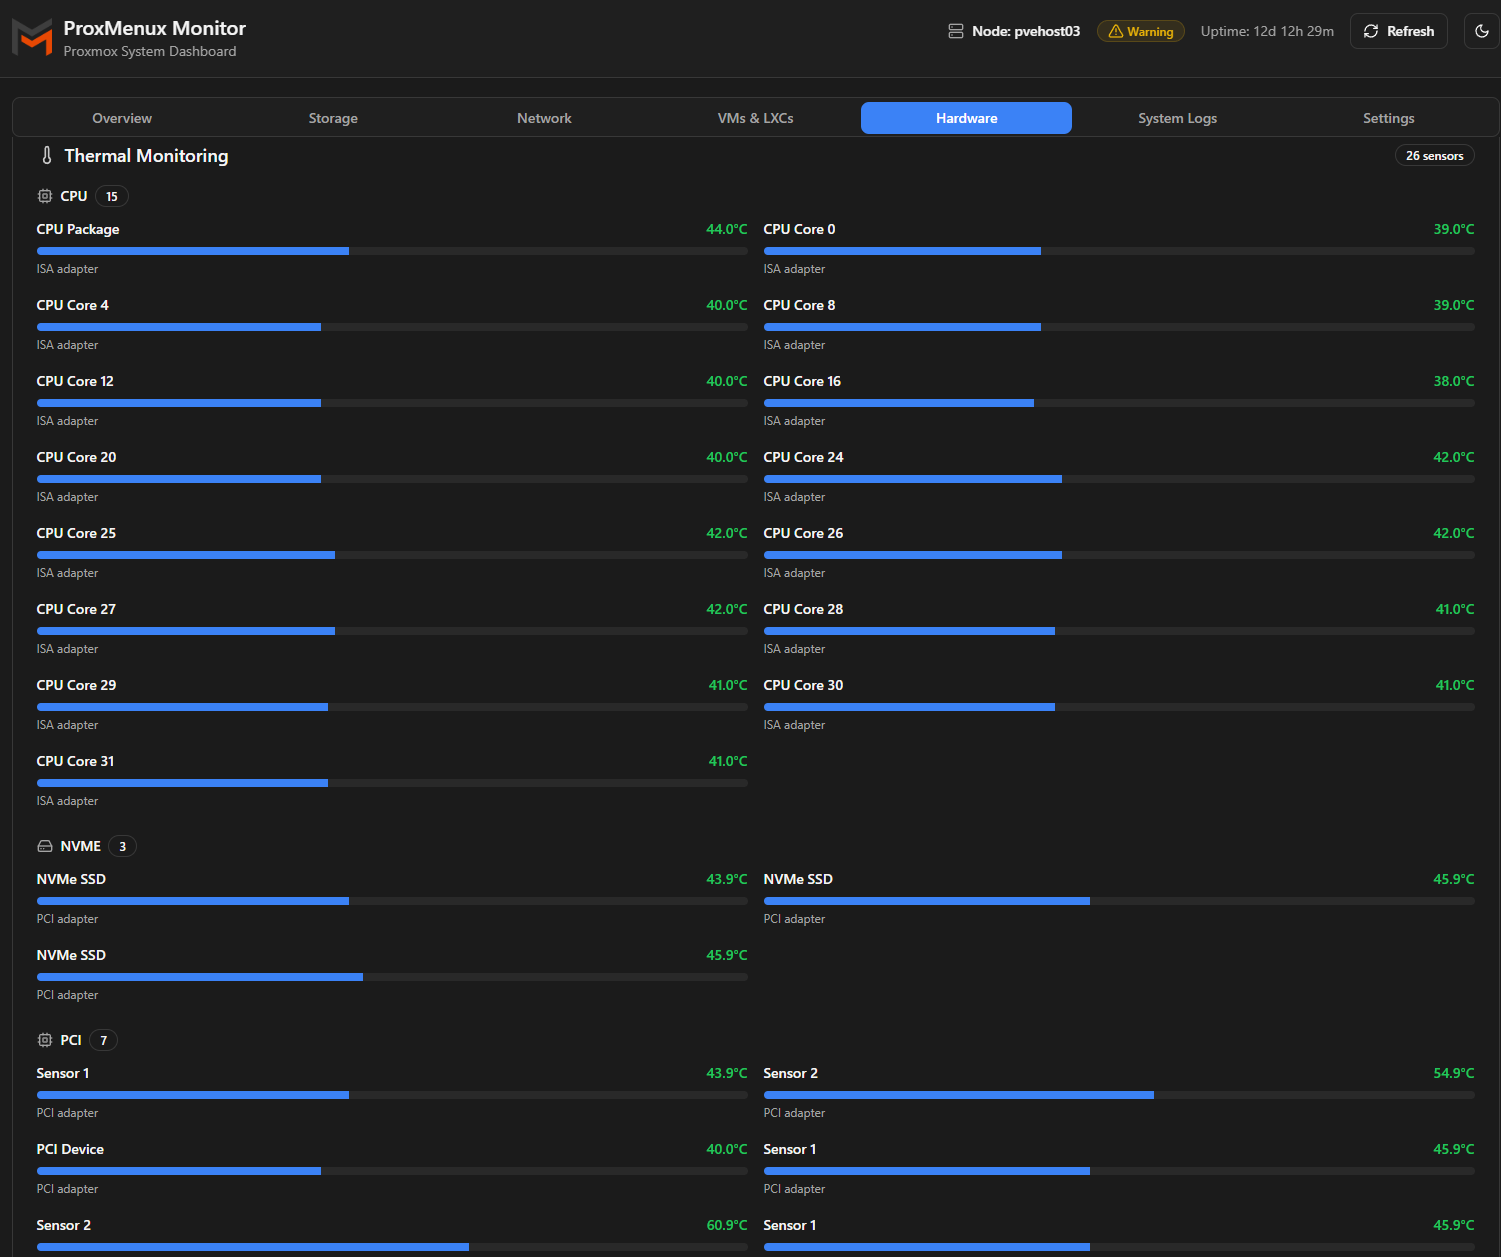Click the PCI Device temperature bar
1501x1257 pixels.
[392, 1171]
